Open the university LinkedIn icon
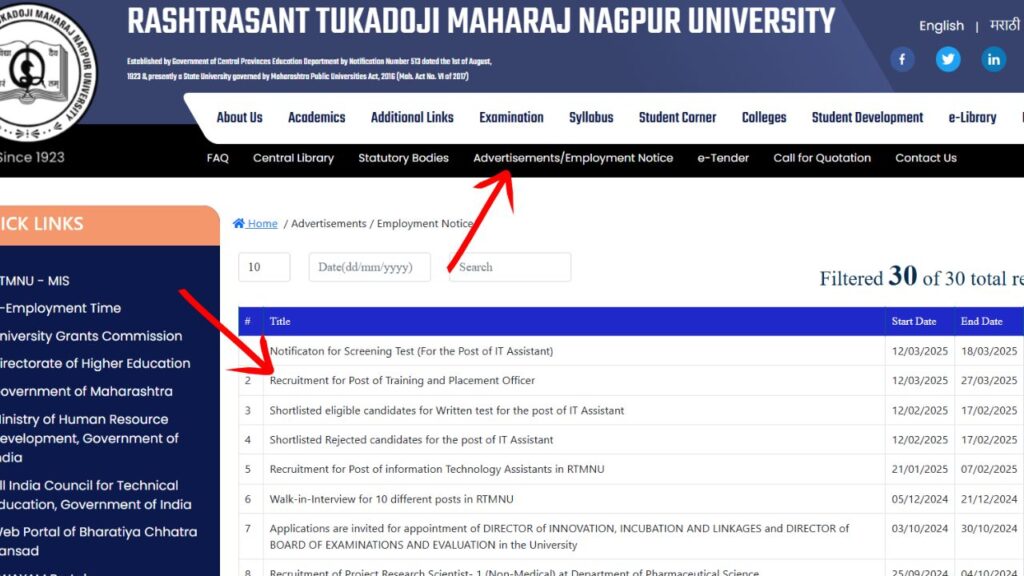1024x576 pixels. click(x=993, y=59)
